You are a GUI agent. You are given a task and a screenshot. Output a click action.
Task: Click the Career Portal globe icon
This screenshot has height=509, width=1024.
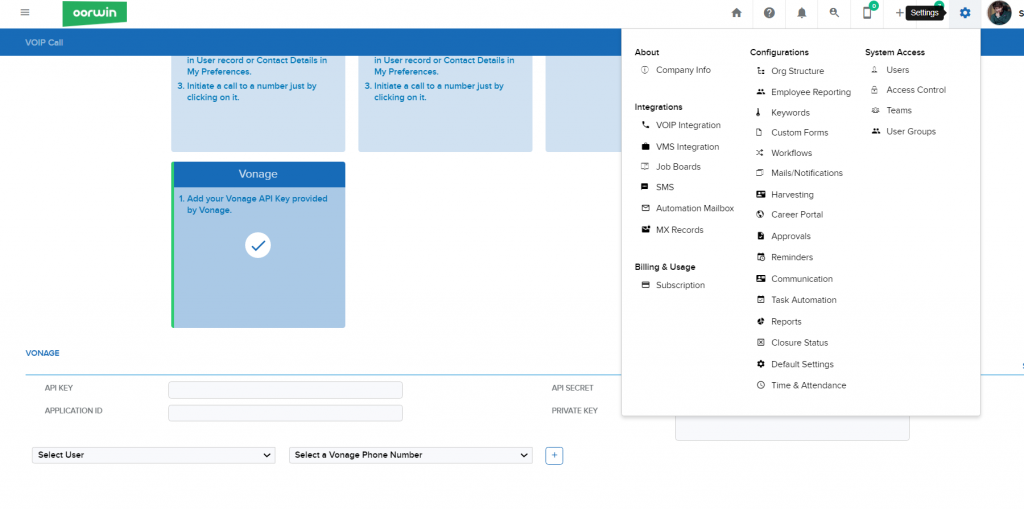click(x=760, y=214)
